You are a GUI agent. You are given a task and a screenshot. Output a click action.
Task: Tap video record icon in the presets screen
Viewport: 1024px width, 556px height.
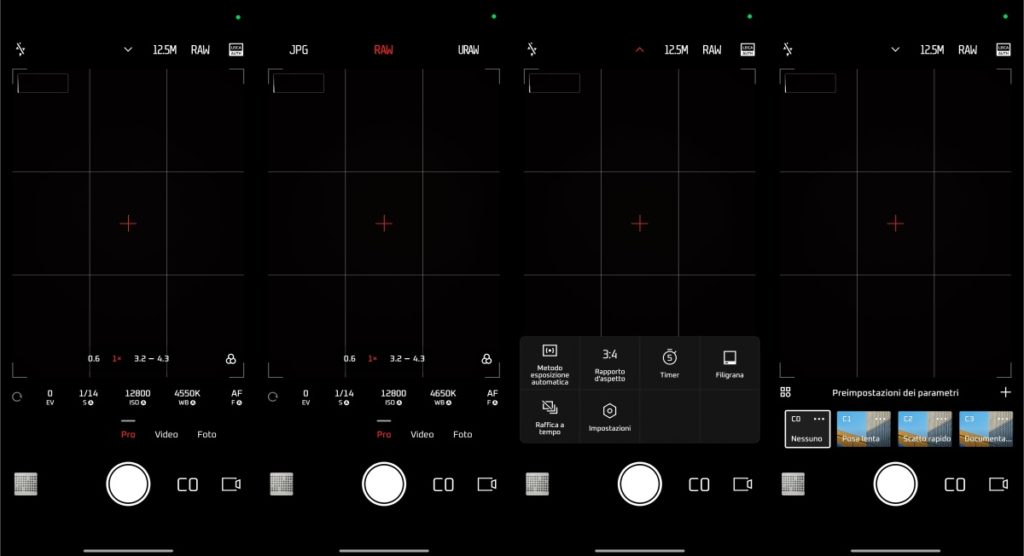999,484
